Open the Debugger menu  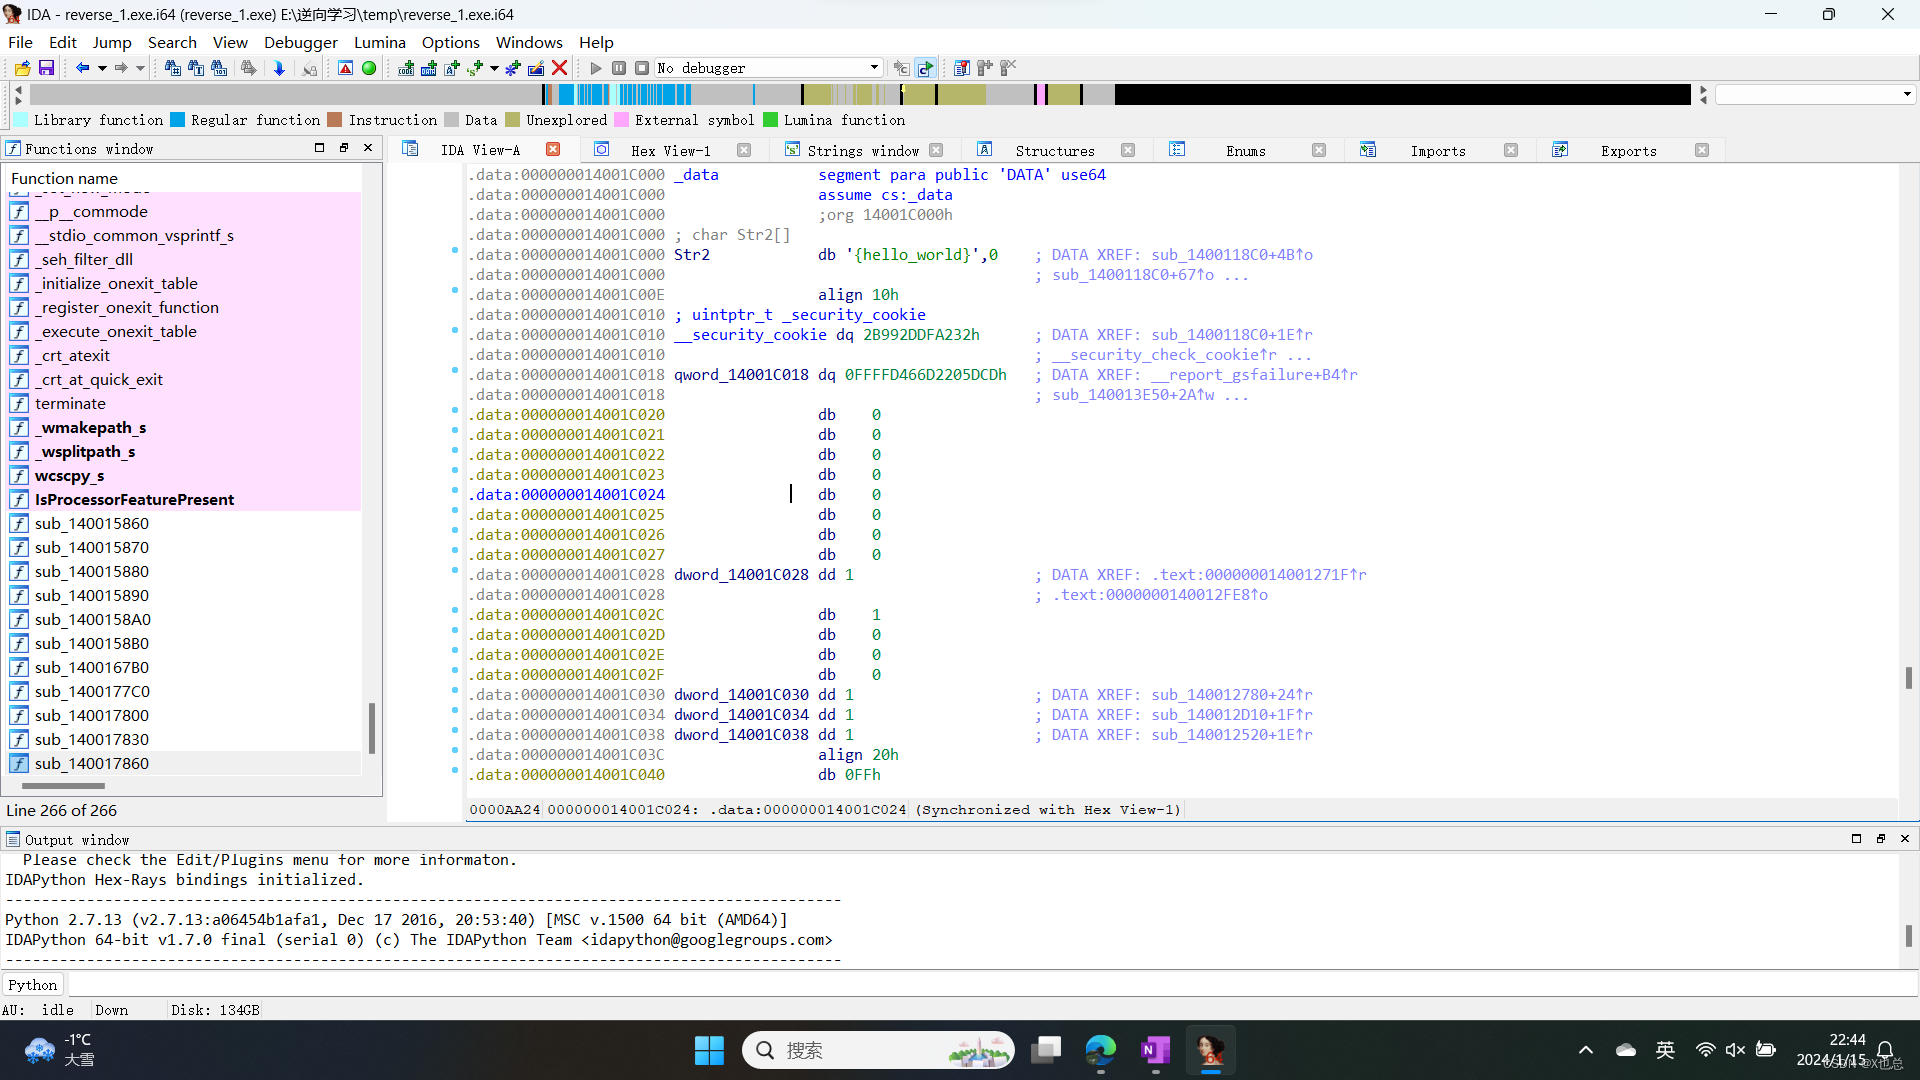(300, 42)
